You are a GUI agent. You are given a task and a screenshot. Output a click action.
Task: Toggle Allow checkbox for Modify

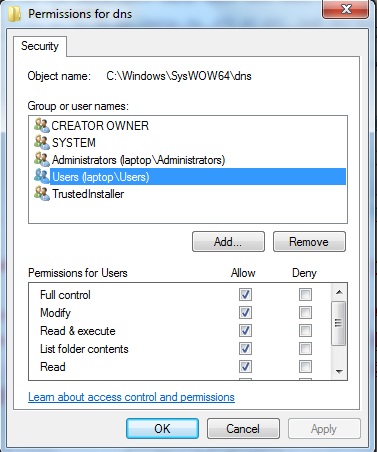tap(245, 313)
